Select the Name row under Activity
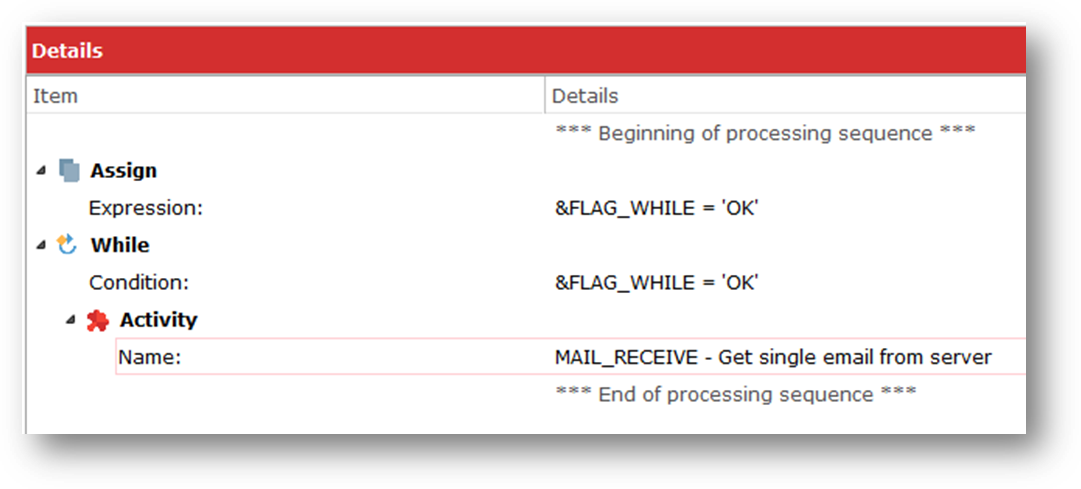 pyautogui.click(x=571, y=357)
